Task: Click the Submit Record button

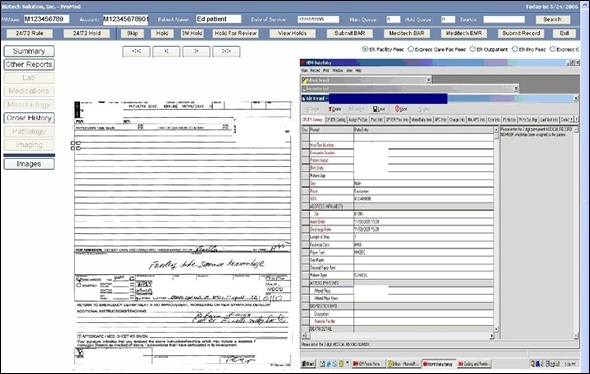Action: (x=521, y=33)
